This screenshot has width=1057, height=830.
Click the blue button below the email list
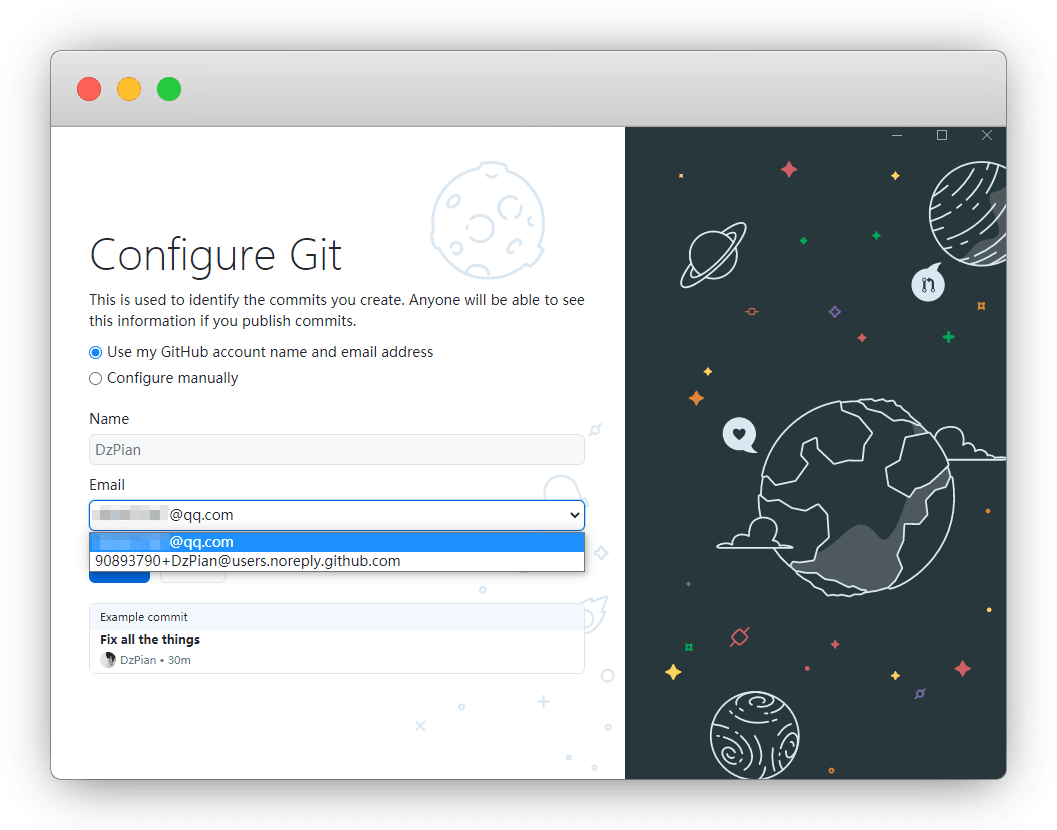(x=119, y=576)
